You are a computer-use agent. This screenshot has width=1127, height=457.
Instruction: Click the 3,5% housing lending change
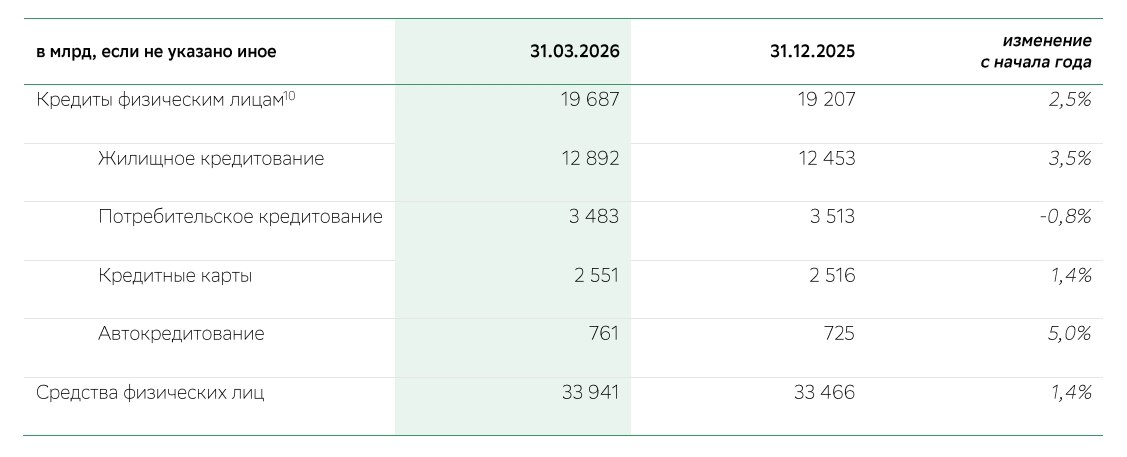tap(1068, 158)
